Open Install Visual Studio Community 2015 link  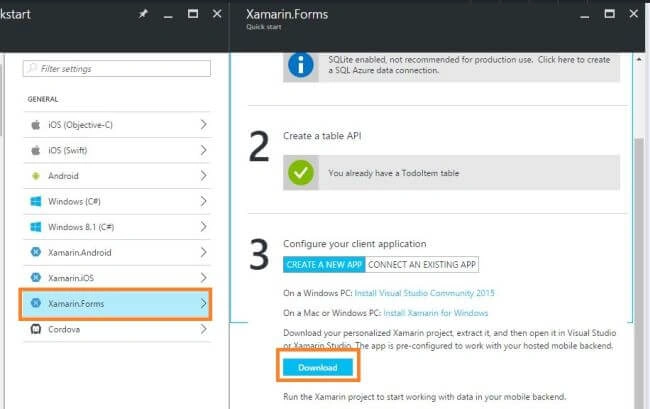424,293
